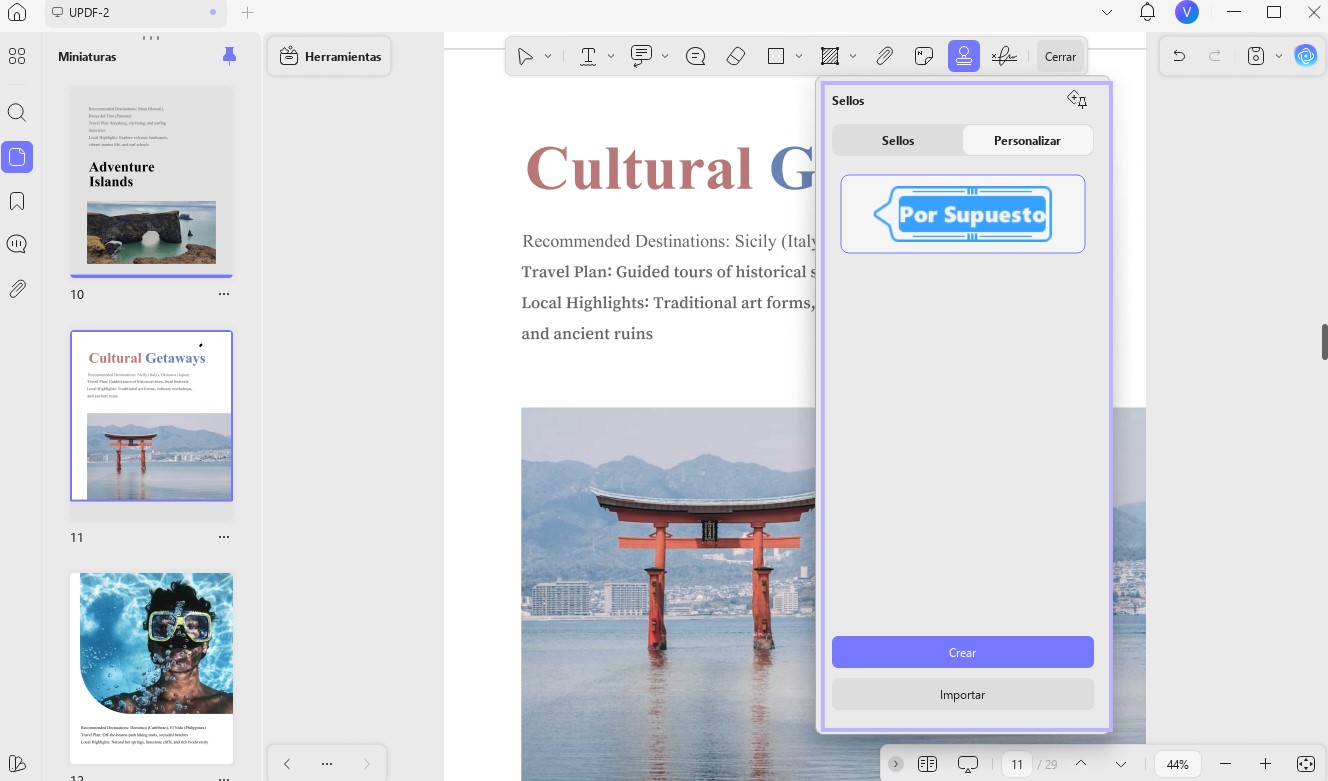Viewport: 1328px width, 781px height.
Task: Open the text markup tool dropdown
Action: pos(611,57)
